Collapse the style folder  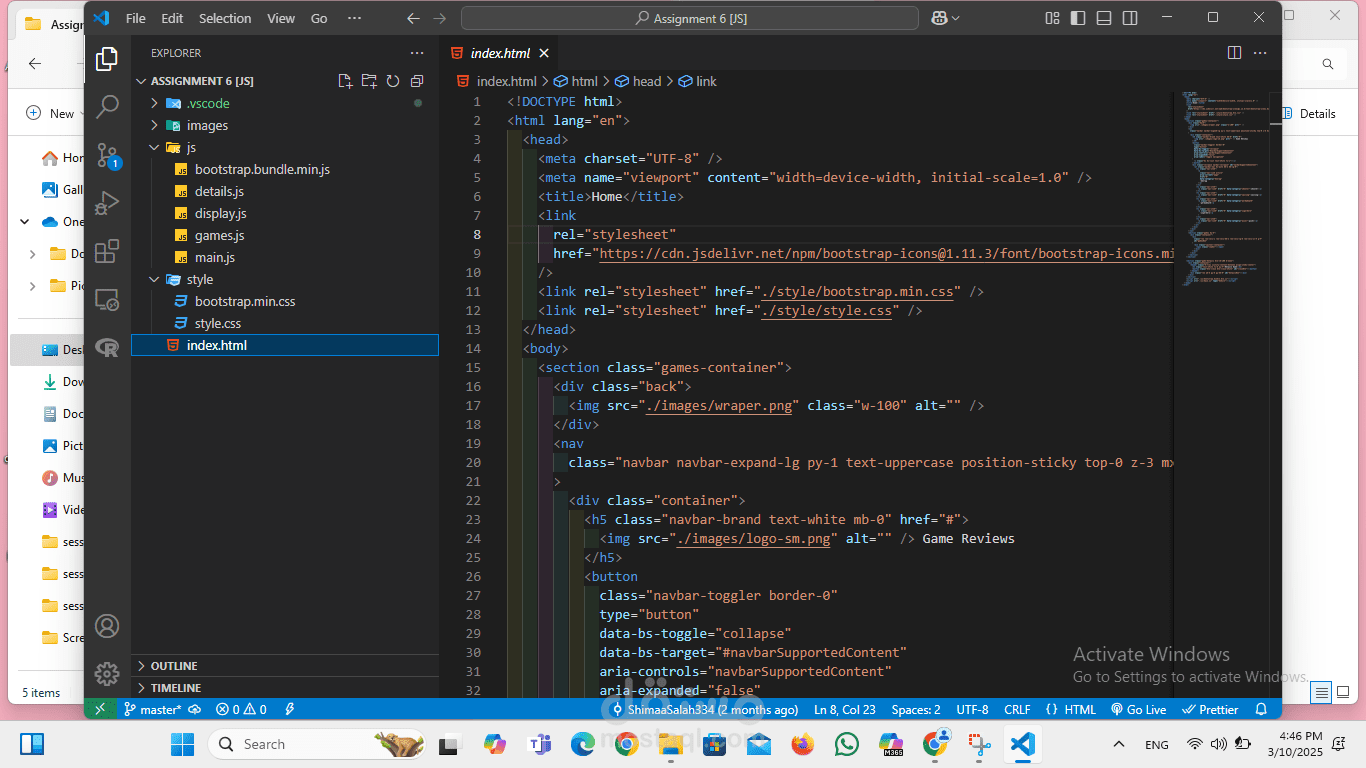coord(199,279)
